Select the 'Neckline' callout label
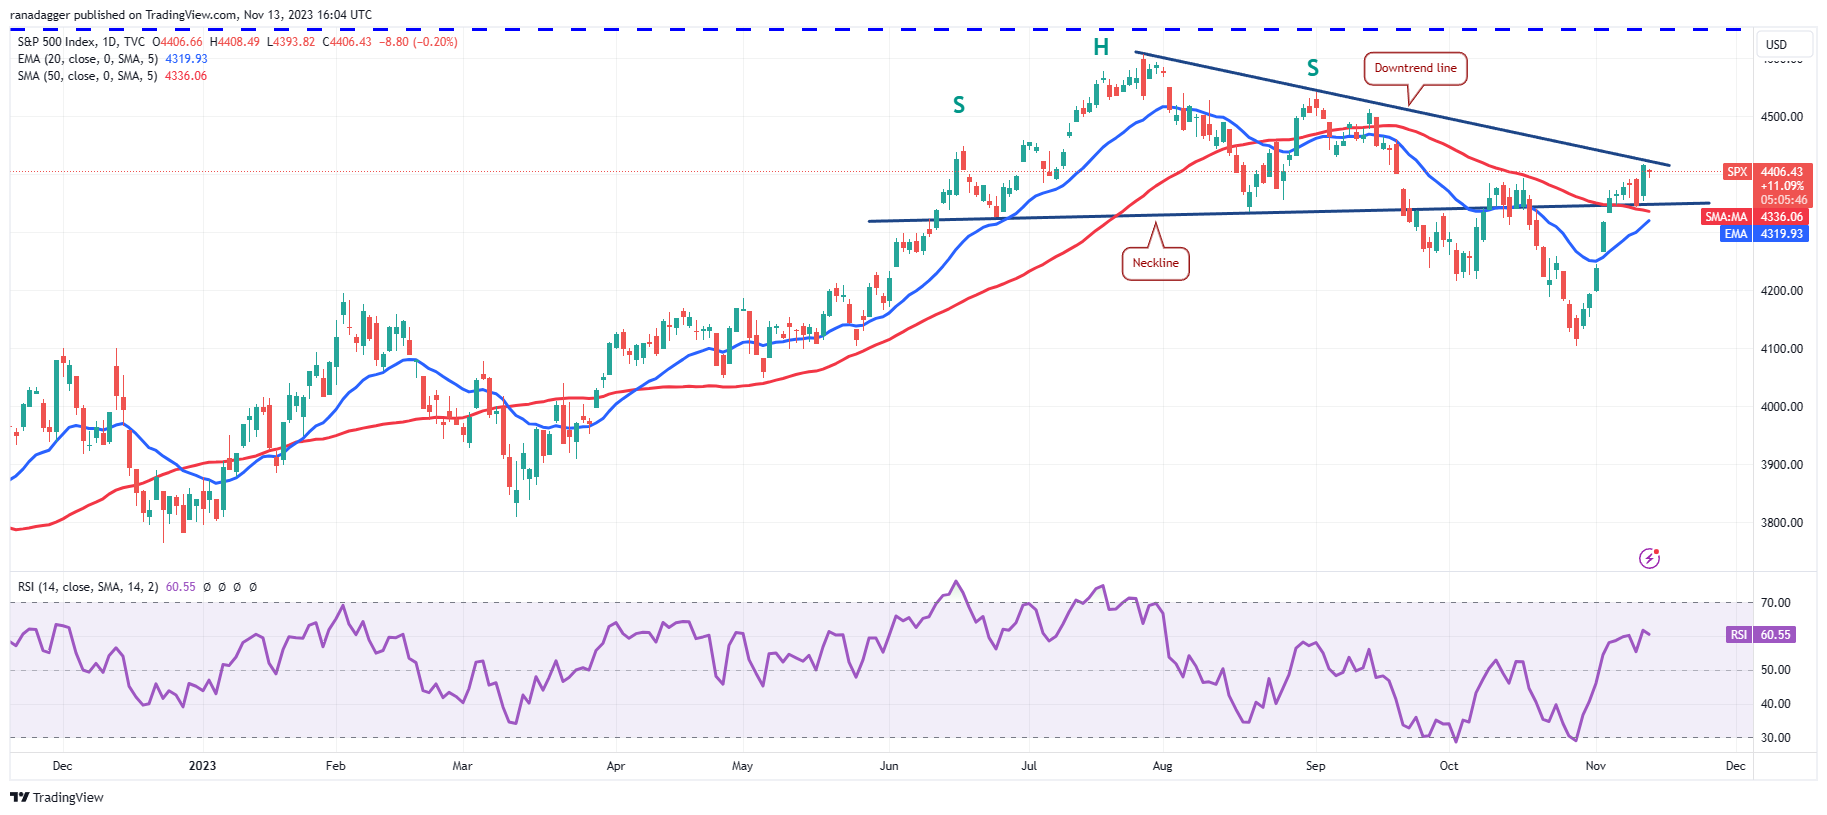 point(1155,263)
